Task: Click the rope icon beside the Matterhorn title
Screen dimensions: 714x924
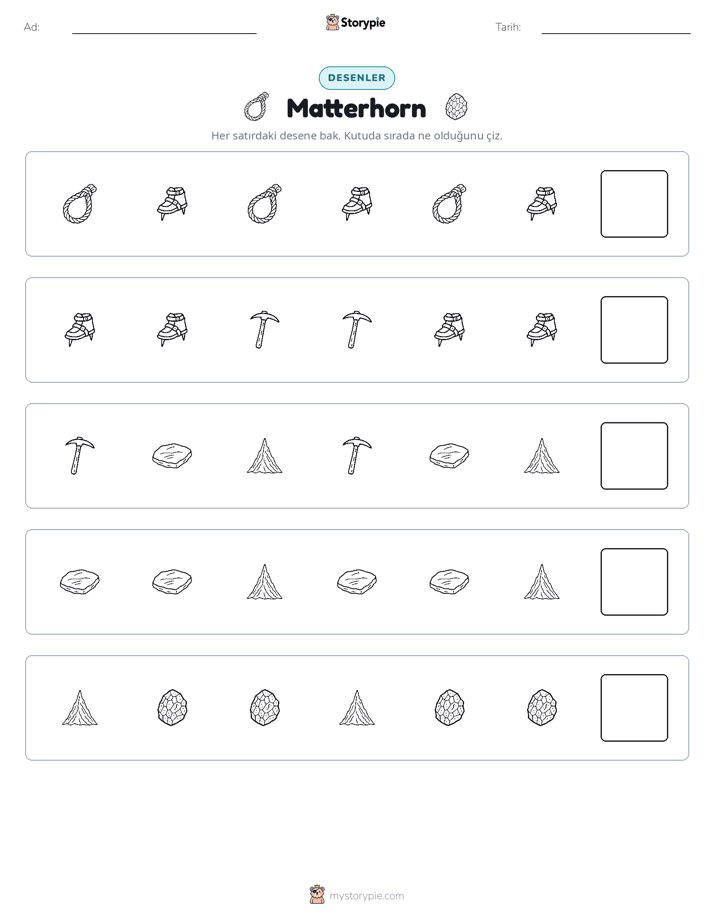Action: (256, 107)
